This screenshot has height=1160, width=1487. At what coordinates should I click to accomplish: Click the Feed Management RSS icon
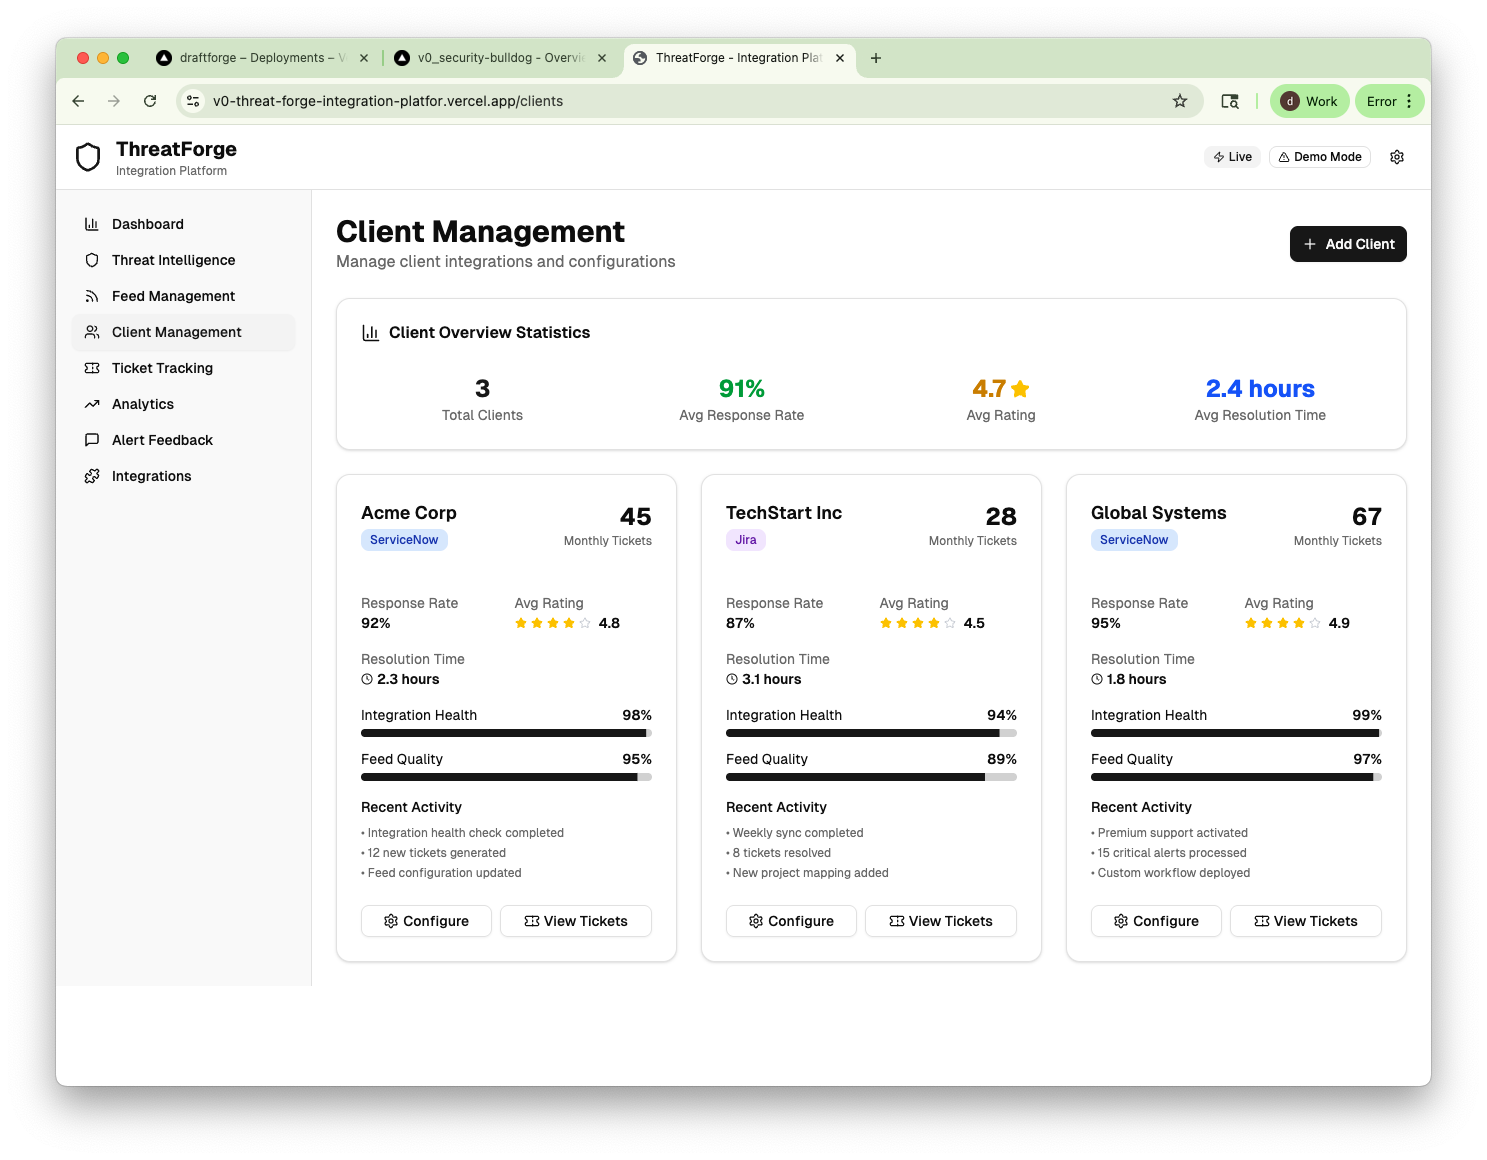[x=92, y=296]
